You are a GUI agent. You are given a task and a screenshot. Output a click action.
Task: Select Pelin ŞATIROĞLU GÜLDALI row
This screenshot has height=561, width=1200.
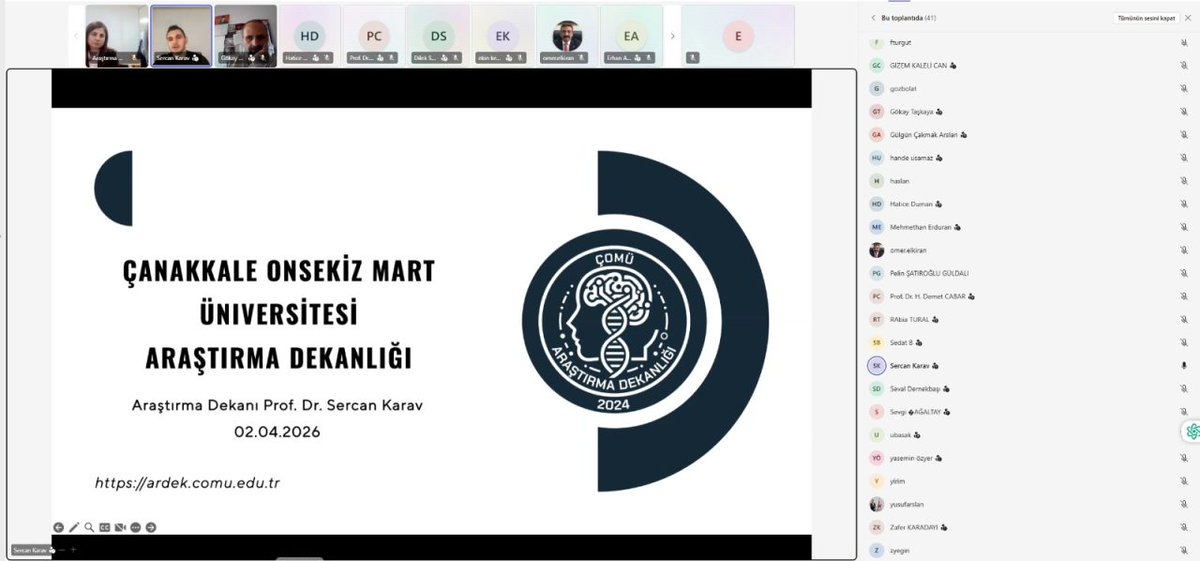pyautogui.click(x=1030, y=273)
